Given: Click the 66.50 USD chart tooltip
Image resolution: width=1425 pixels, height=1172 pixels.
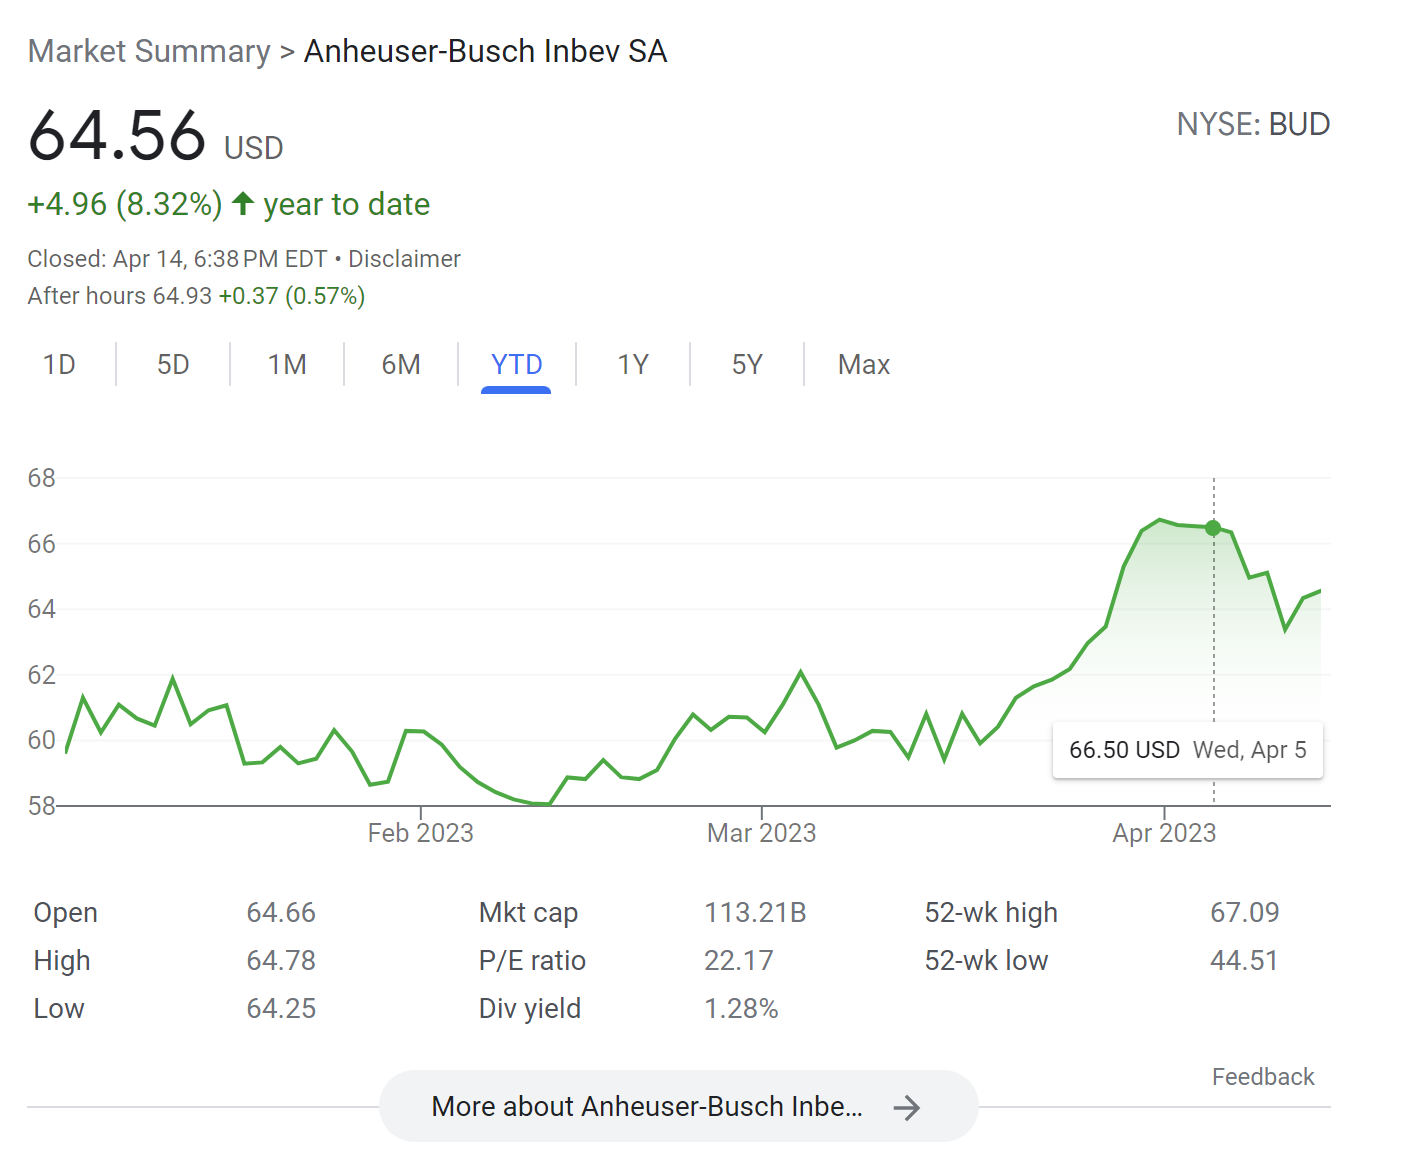Looking at the screenshot, I should coord(1188,750).
